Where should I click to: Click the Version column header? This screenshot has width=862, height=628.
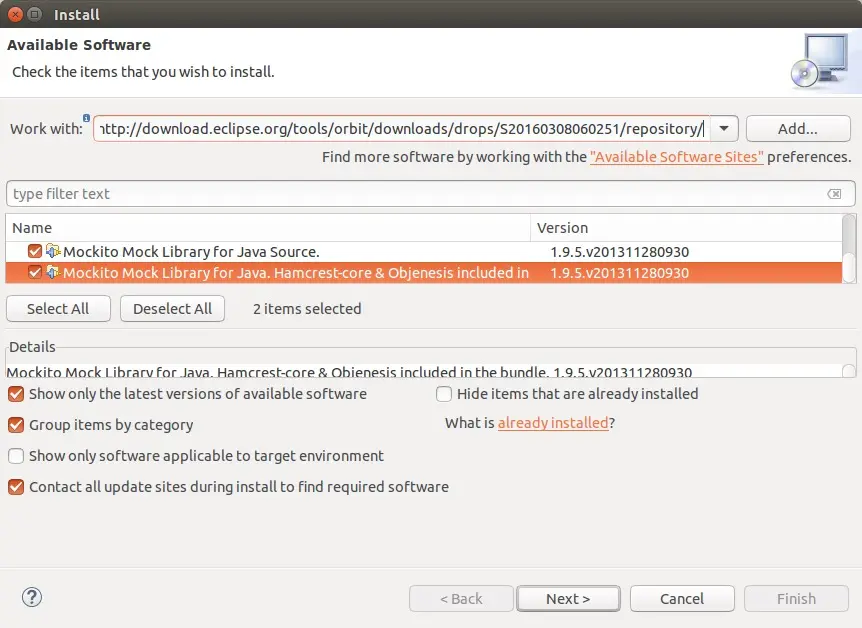686,228
